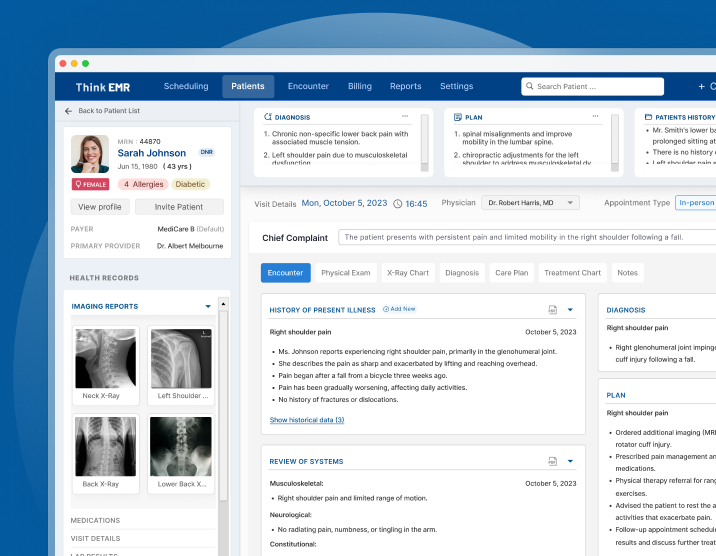Viewport: 716px width, 556px height.
Task: Click the back arrow to patient list
Action: click(x=68, y=111)
